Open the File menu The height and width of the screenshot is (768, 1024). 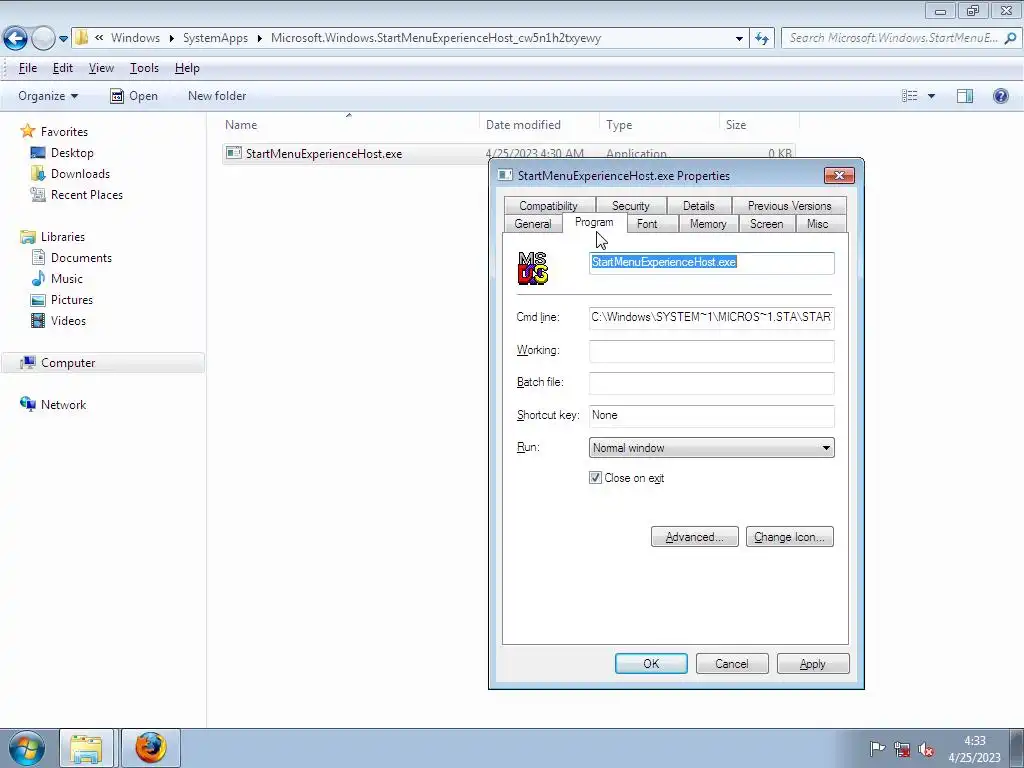coord(27,68)
